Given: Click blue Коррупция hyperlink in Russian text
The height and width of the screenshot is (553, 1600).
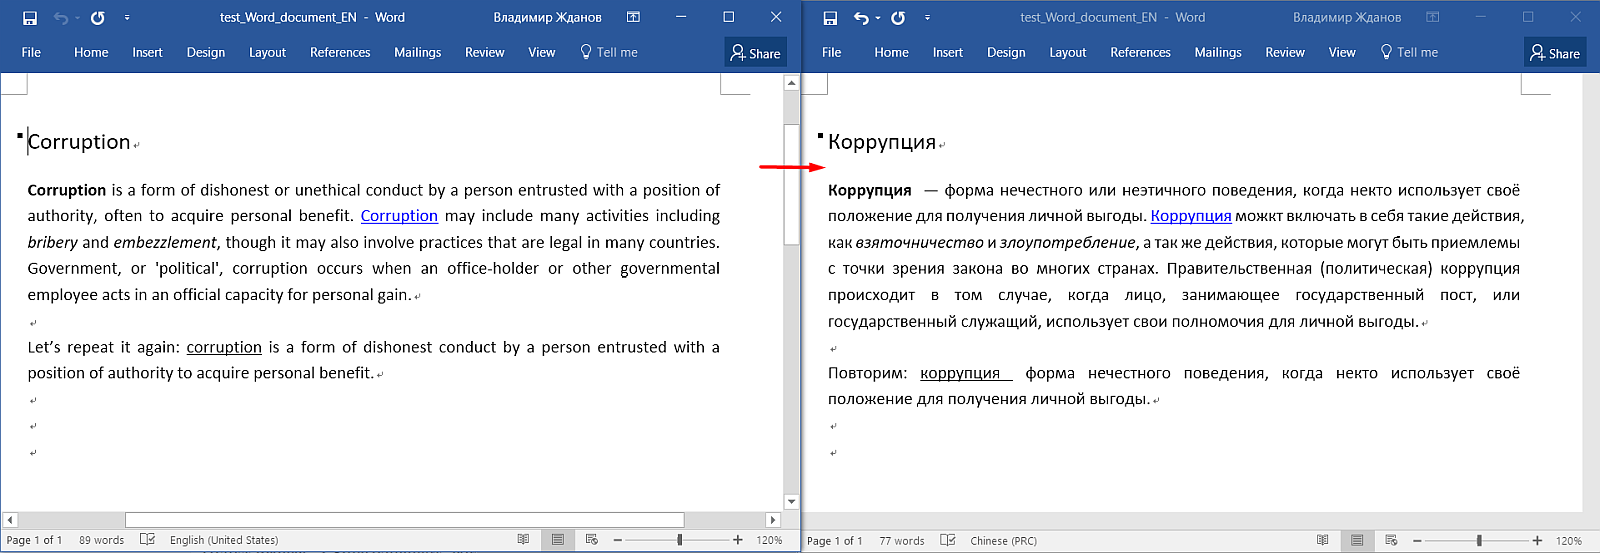Looking at the screenshot, I should 1191,216.
